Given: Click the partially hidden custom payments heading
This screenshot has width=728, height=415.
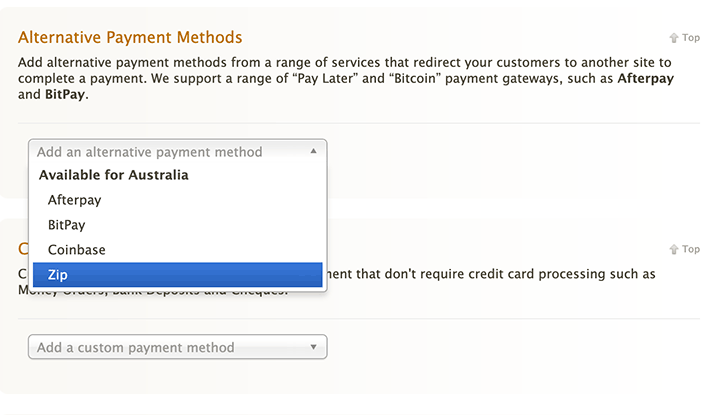Looking at the screenshot, I should [x=23, y=249].
